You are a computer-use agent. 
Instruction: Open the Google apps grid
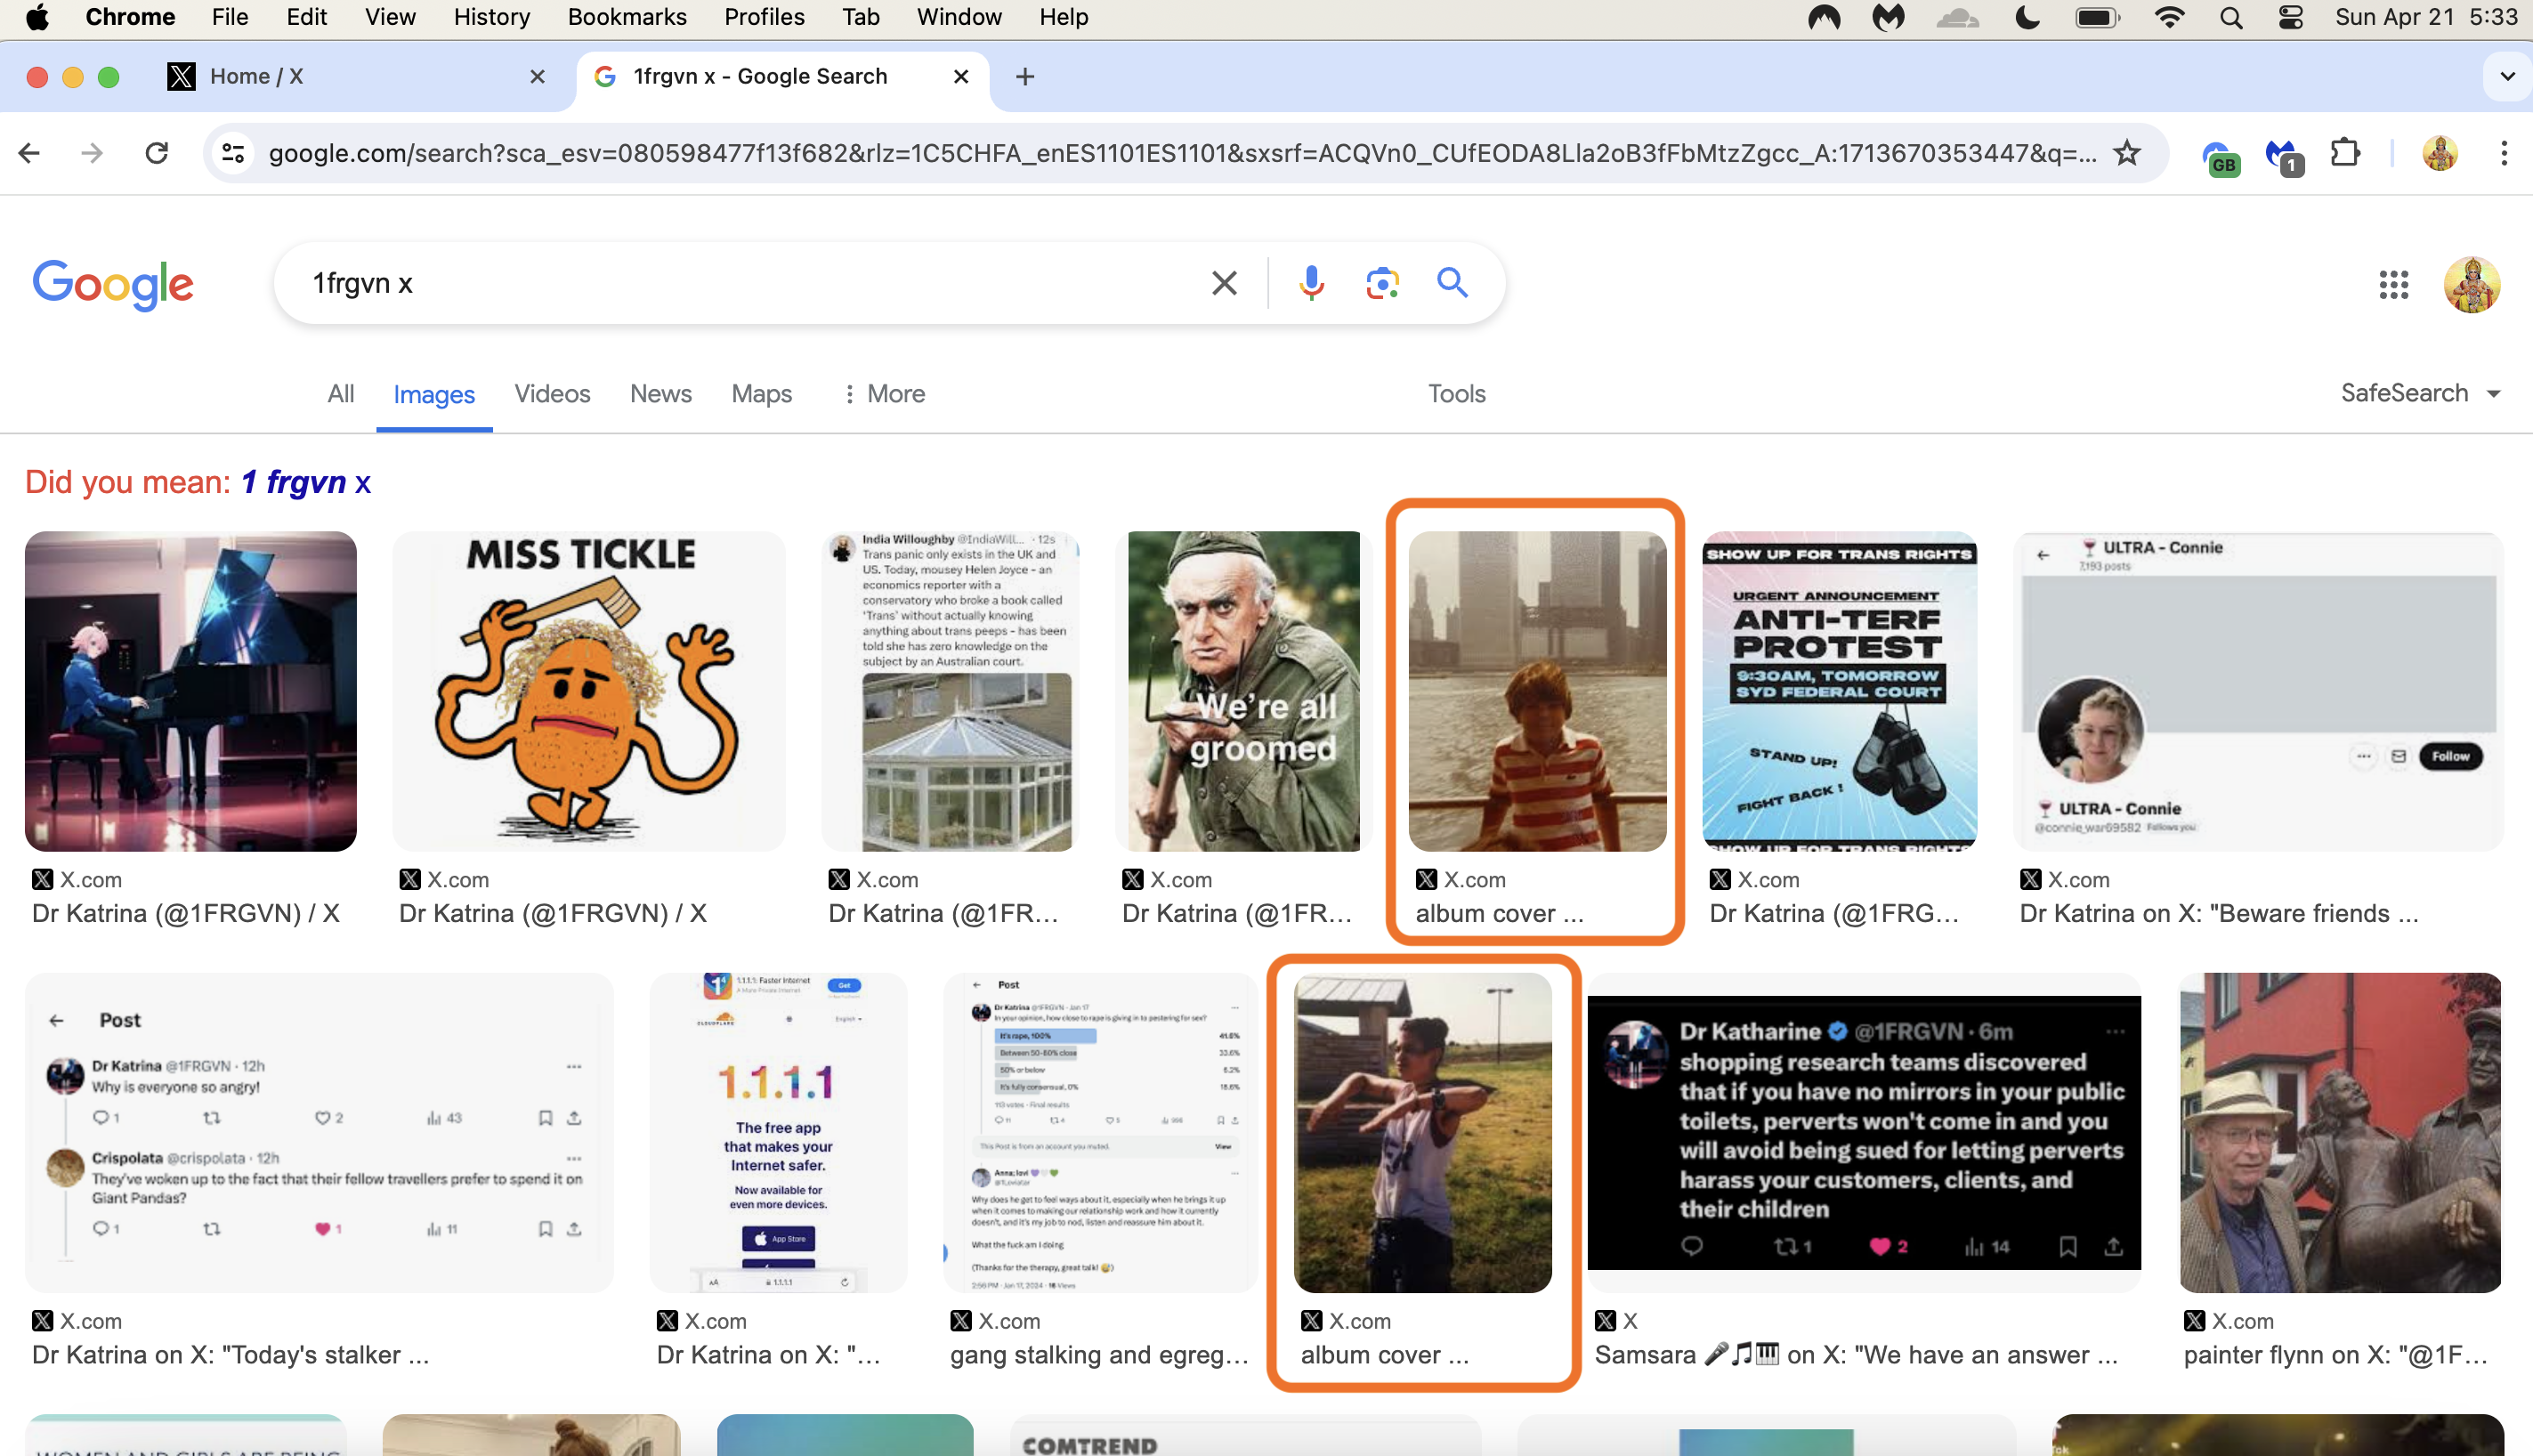point(2393,284)
